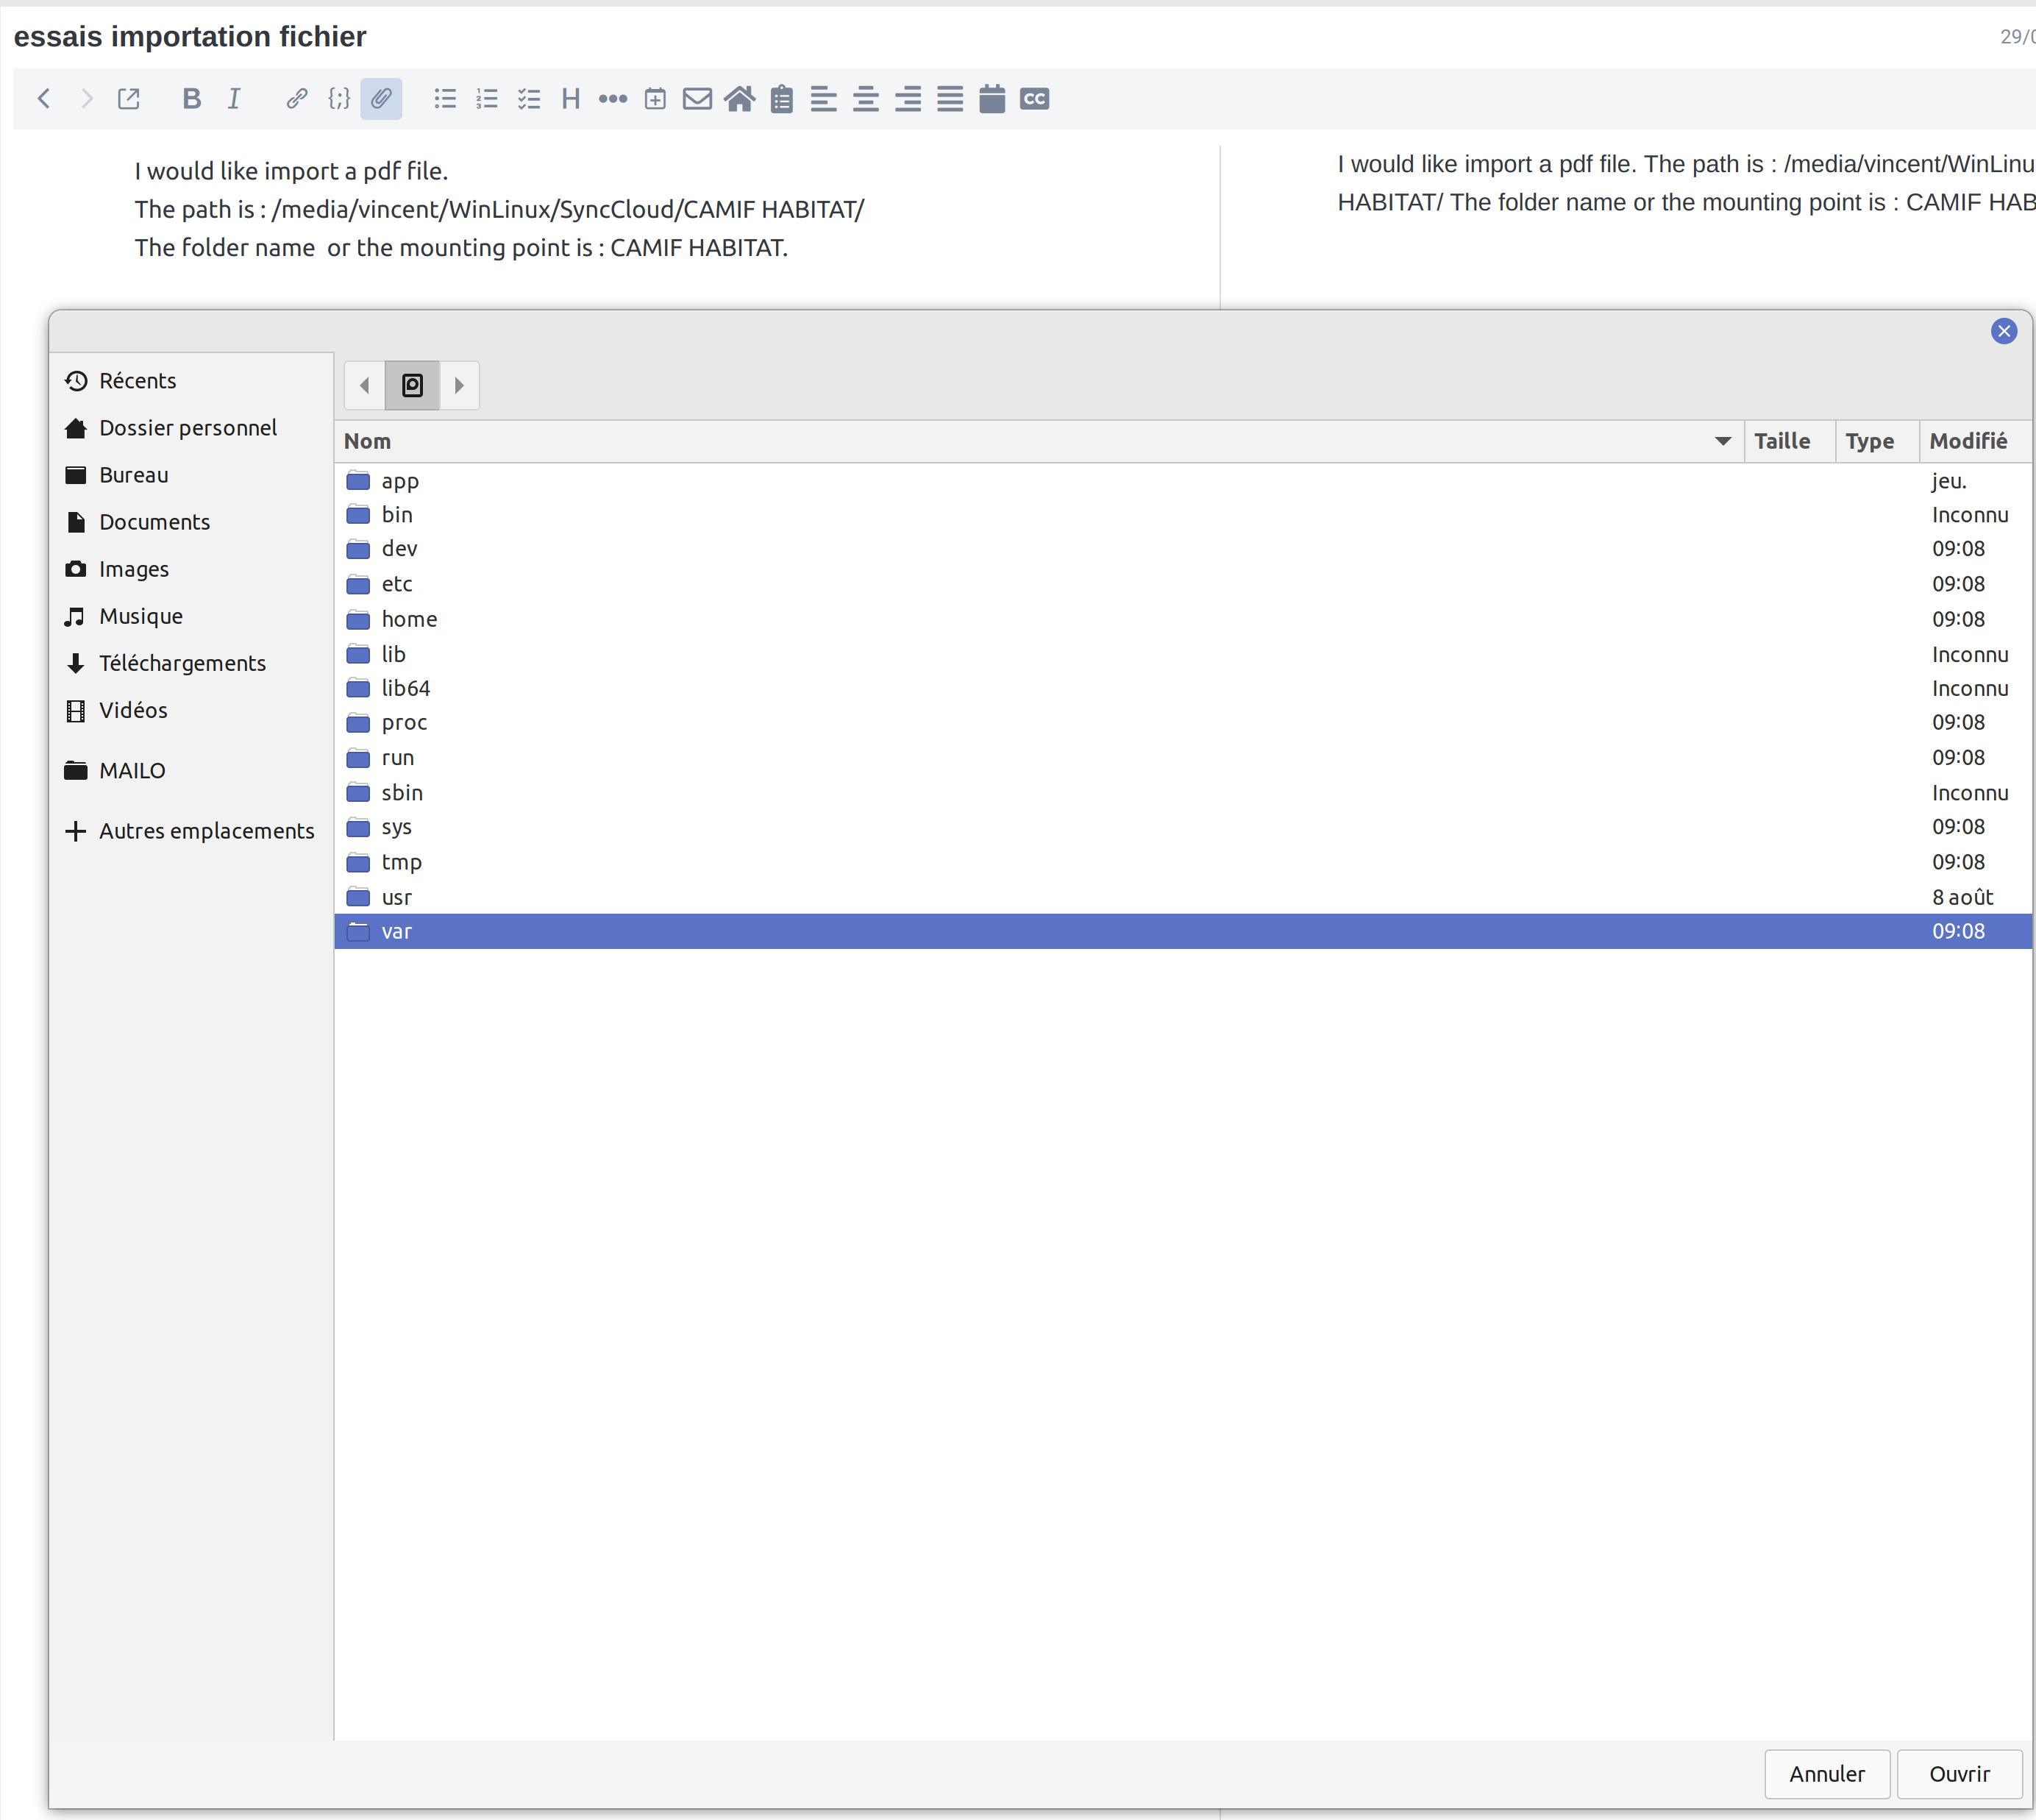Open the email envelope tool
Viewport: 2036px width, 1820px height.
pos(697,98)
